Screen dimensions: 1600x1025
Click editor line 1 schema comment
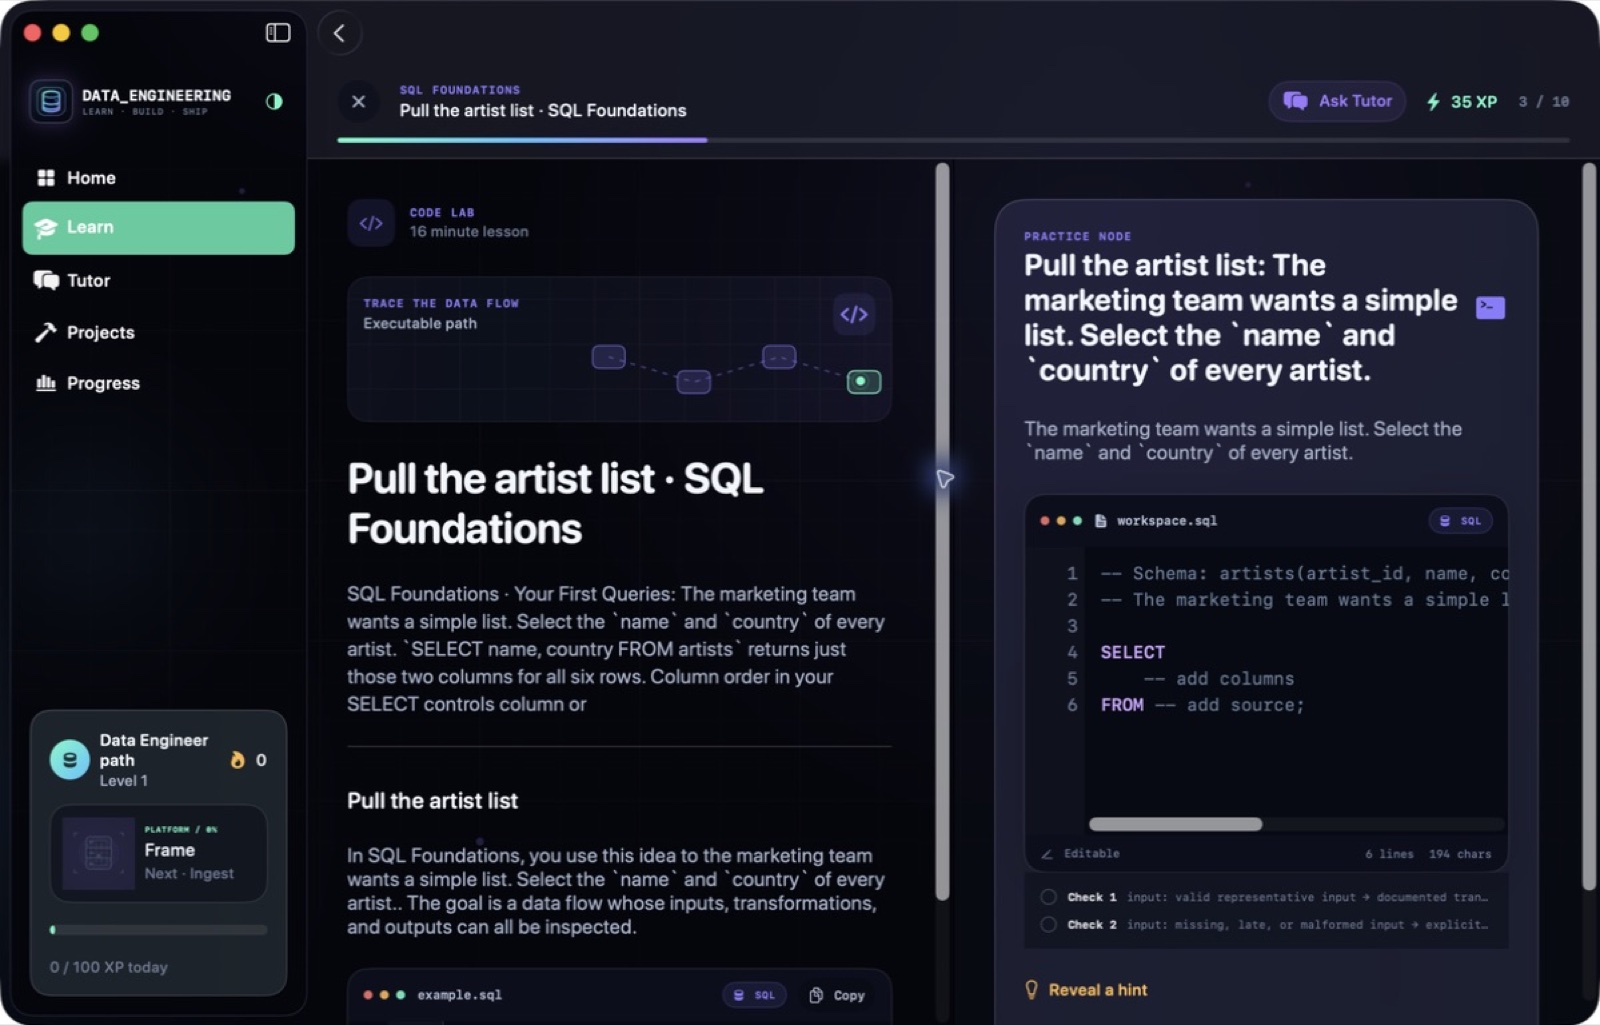point(1303,574)
